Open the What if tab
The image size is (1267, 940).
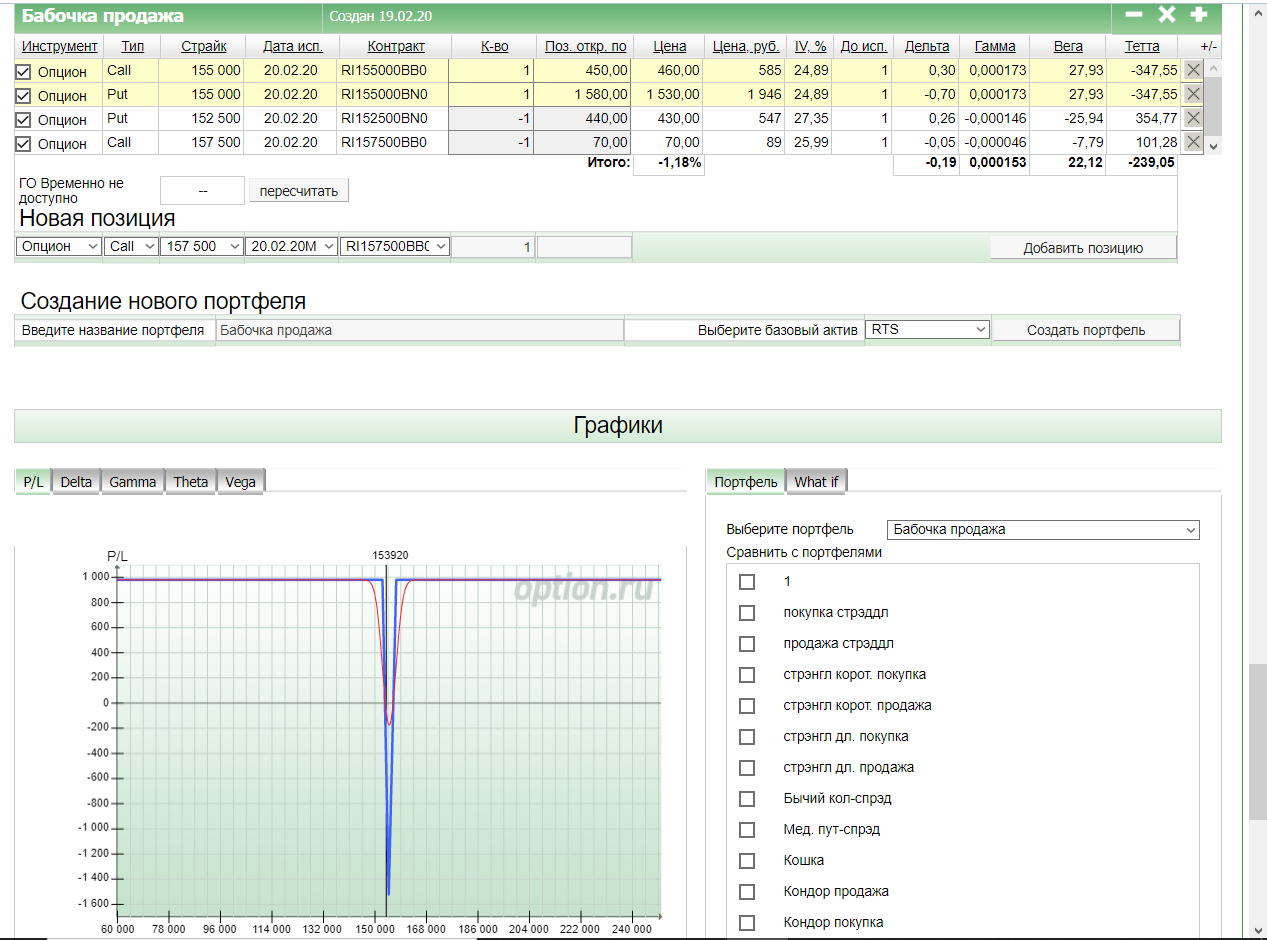pos(816,482)
